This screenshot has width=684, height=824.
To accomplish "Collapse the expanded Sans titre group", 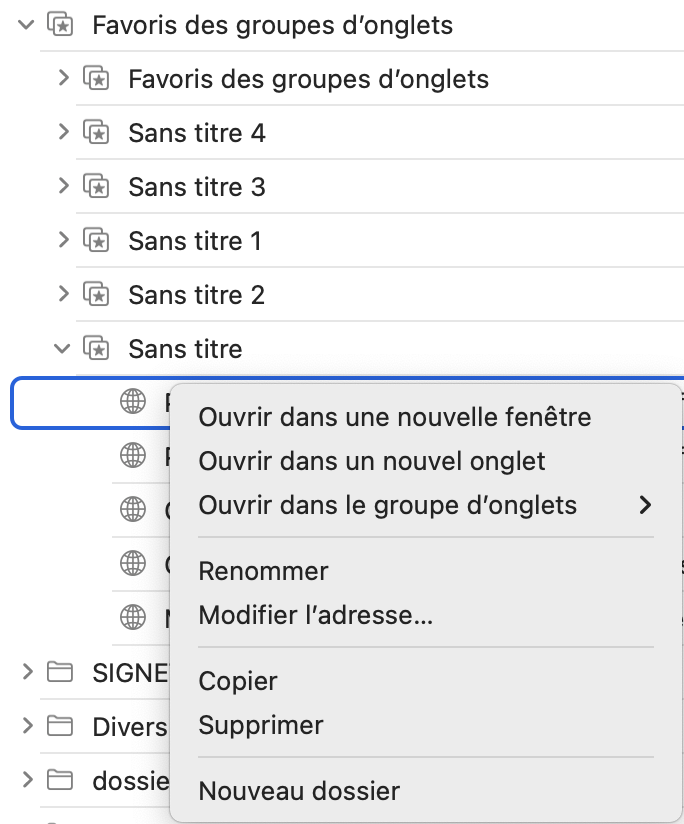I will [x=63, y=349].
